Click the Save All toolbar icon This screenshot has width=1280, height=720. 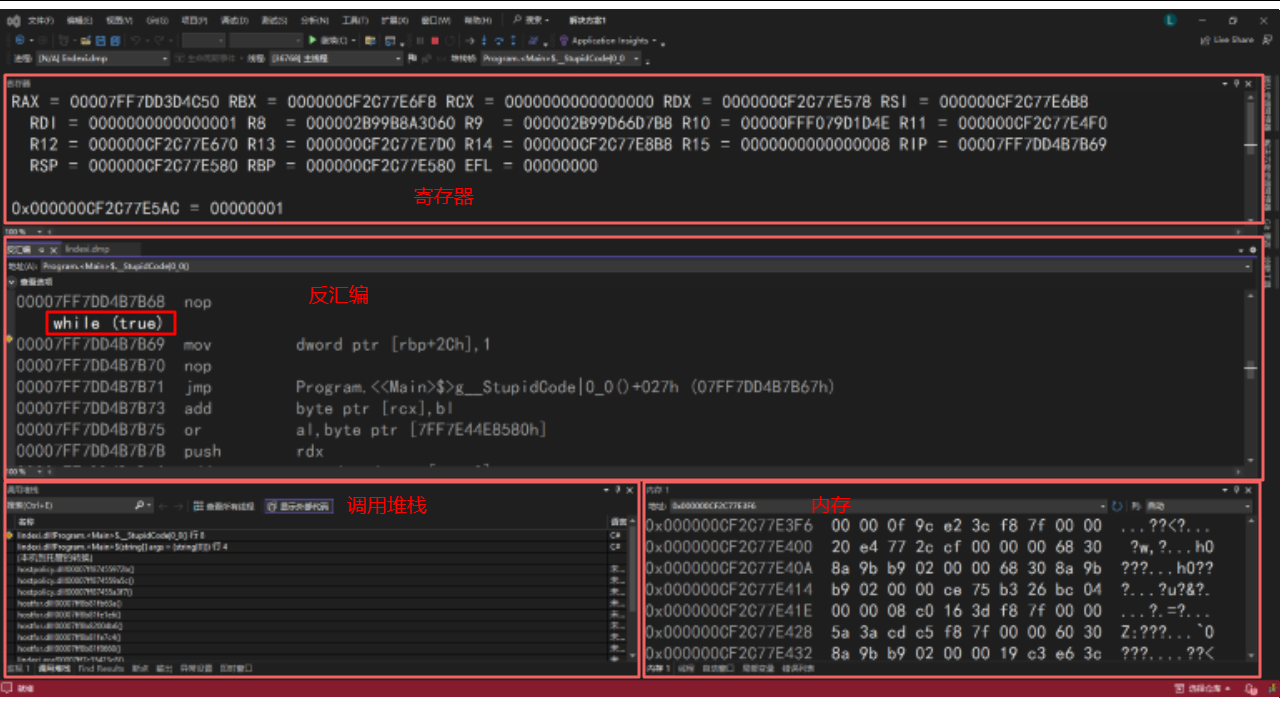pos(115,41)
